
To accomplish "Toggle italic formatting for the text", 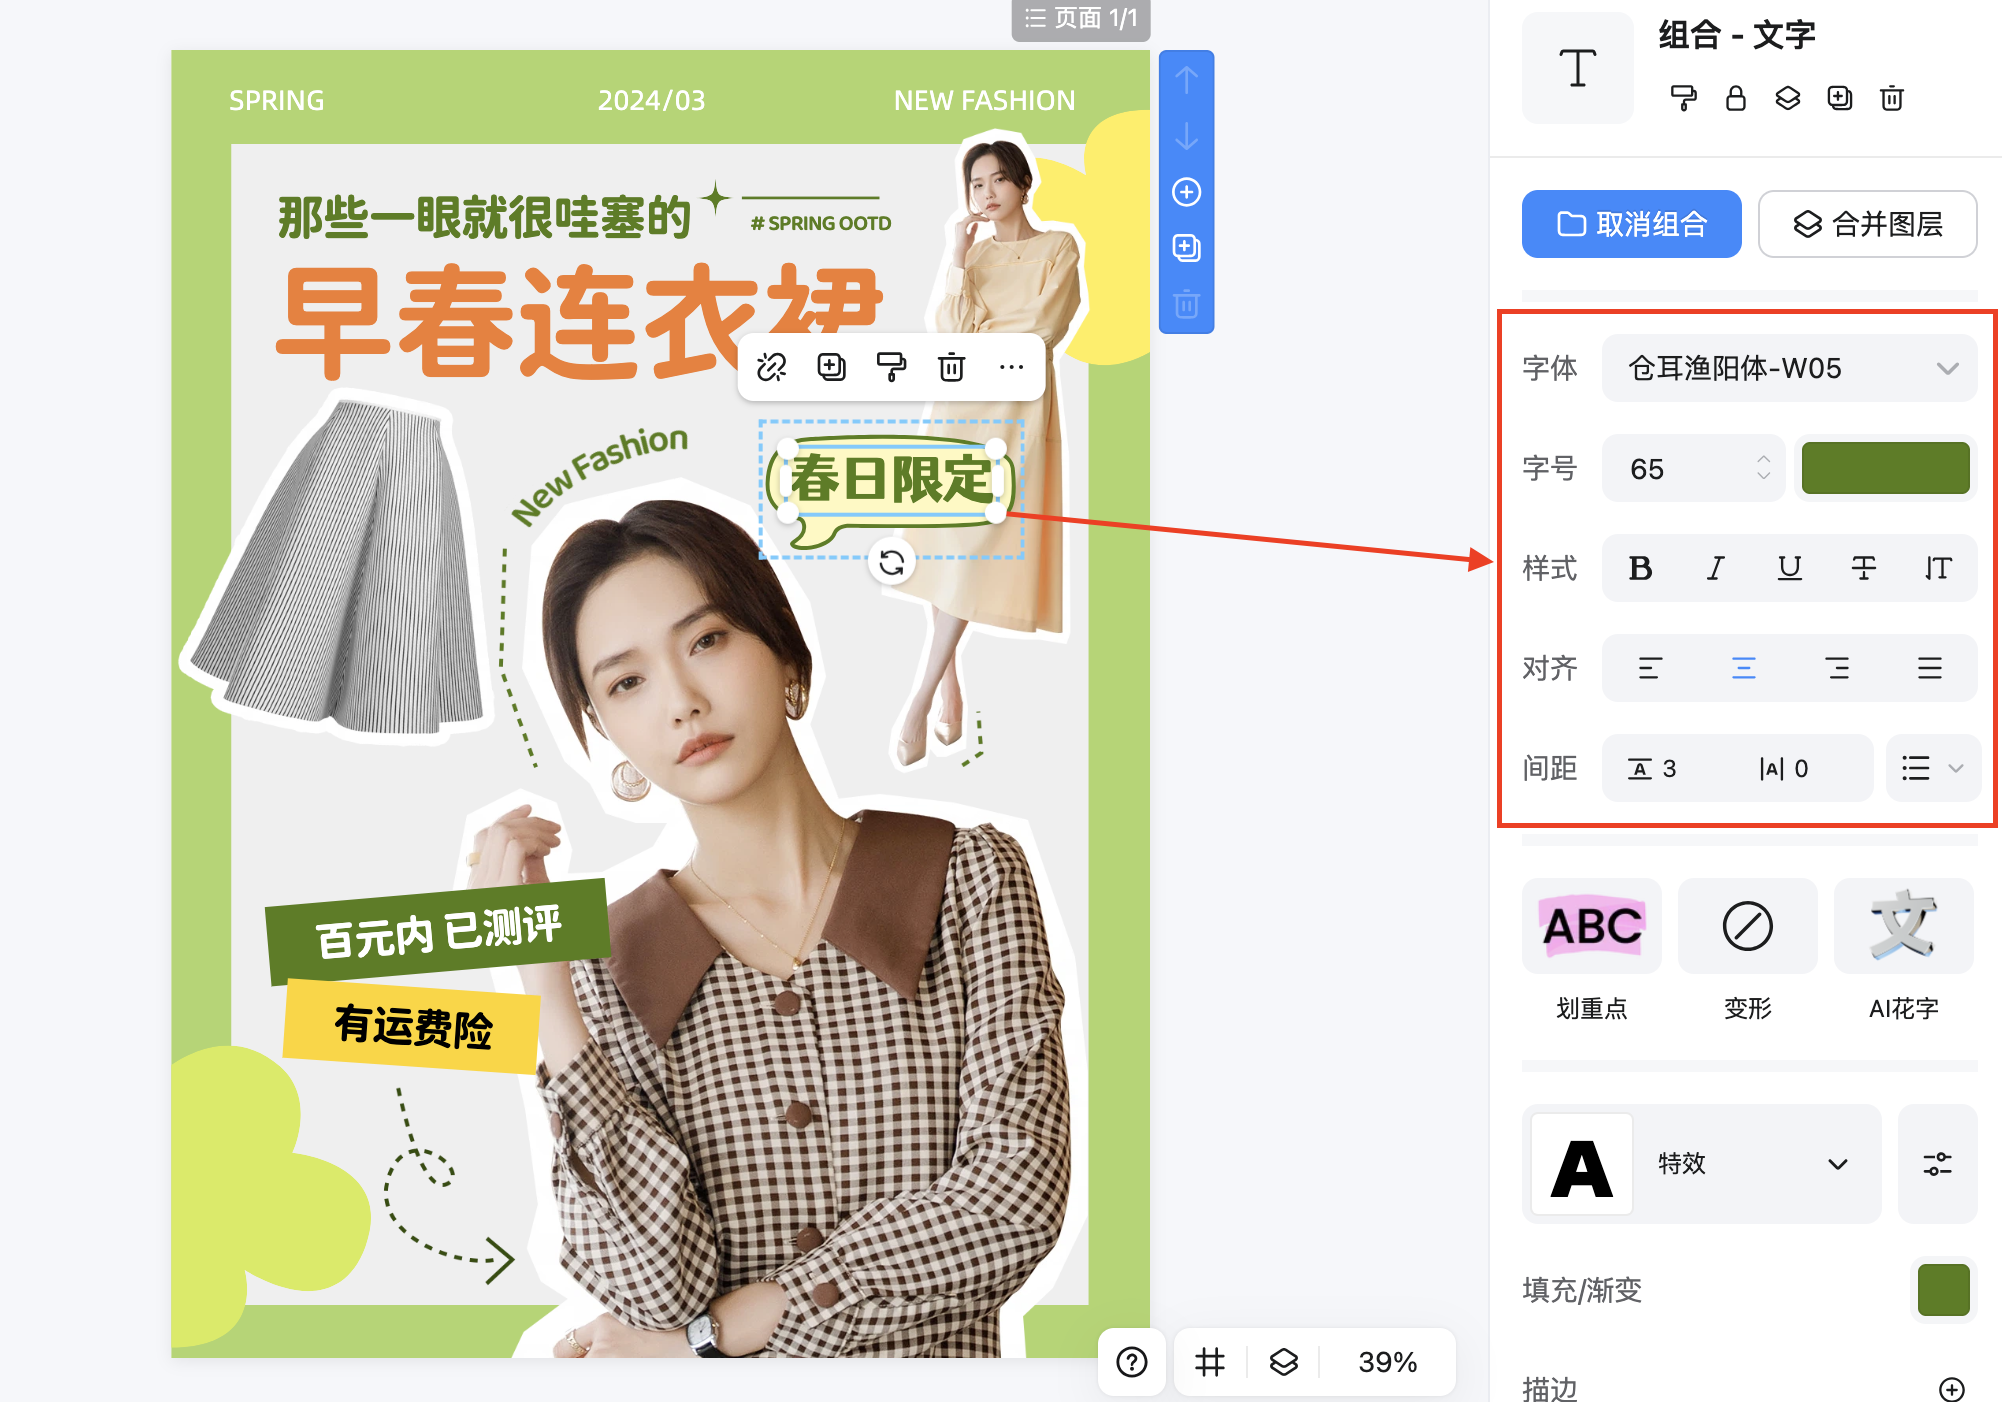I will [1714, 568].
